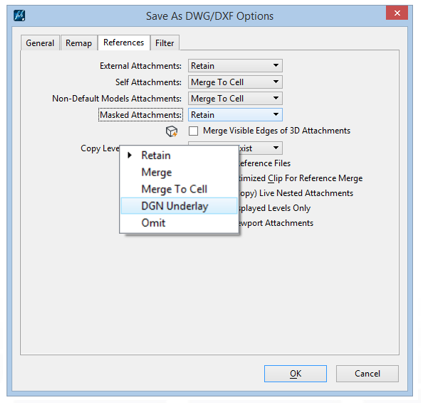Open Non-Default Models Attachments dropdown
The height and width of the screenshot is (403, 421).
[x=235, y=98]
